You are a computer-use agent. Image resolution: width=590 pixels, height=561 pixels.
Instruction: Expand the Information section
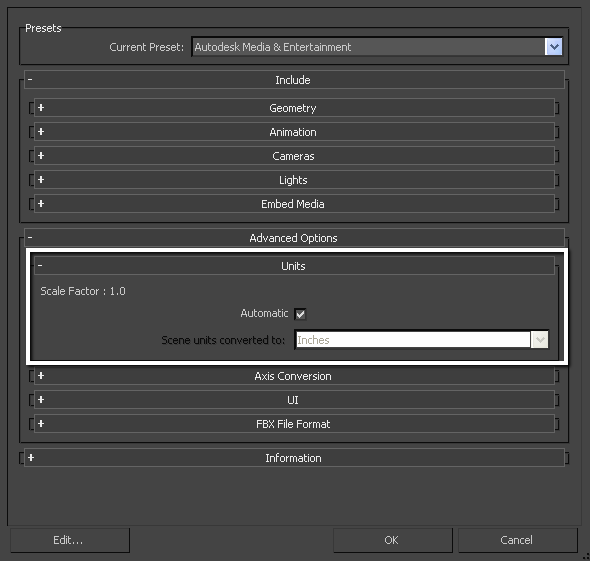[31, 458]
